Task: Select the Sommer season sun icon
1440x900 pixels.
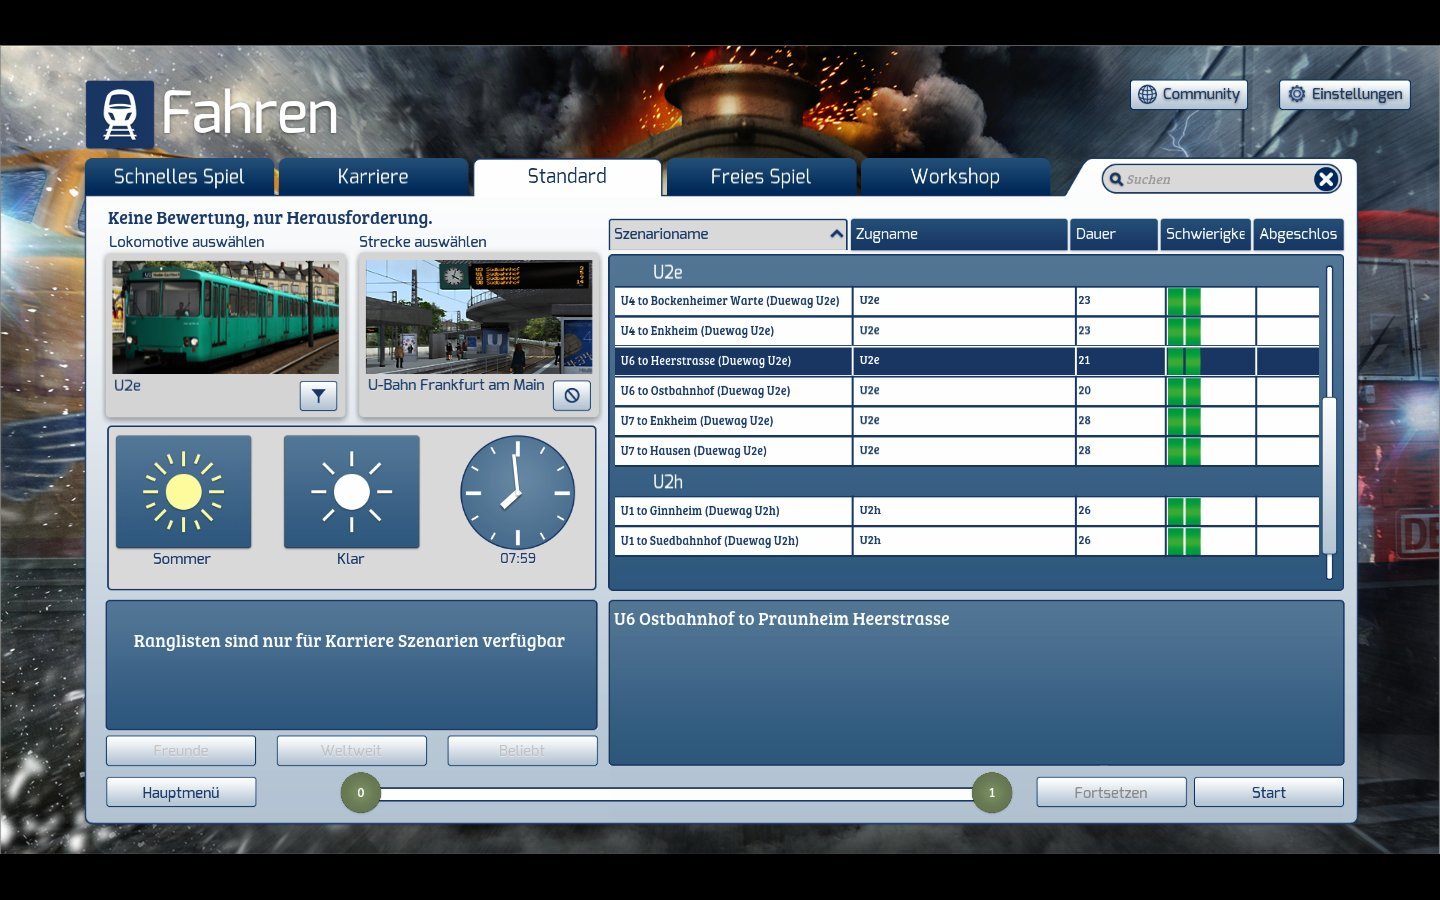Action: (x=184, y=492)
